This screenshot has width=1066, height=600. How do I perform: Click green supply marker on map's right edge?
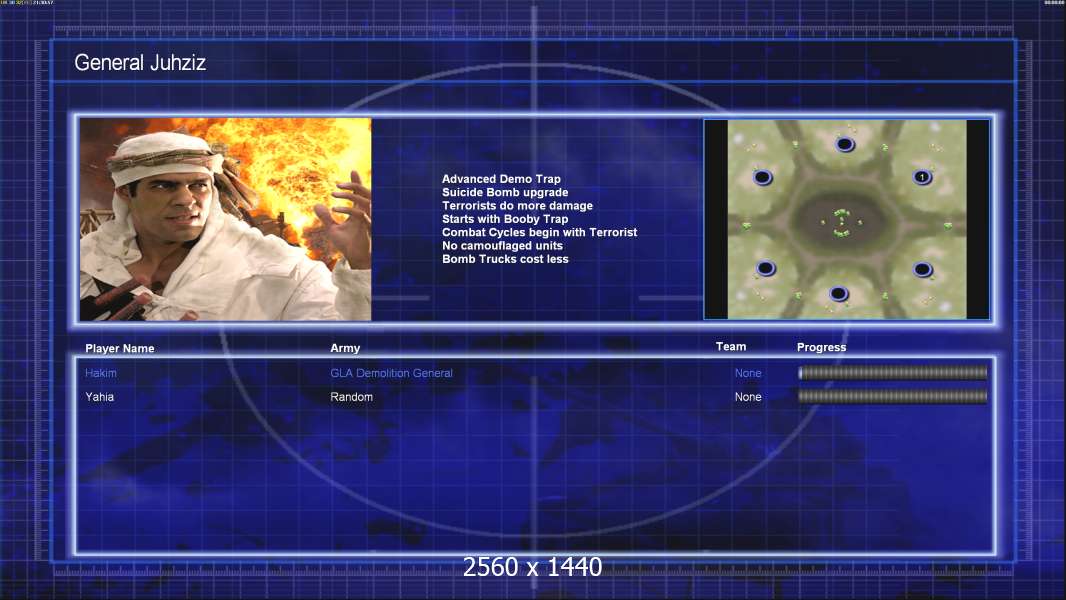point(947,225)
